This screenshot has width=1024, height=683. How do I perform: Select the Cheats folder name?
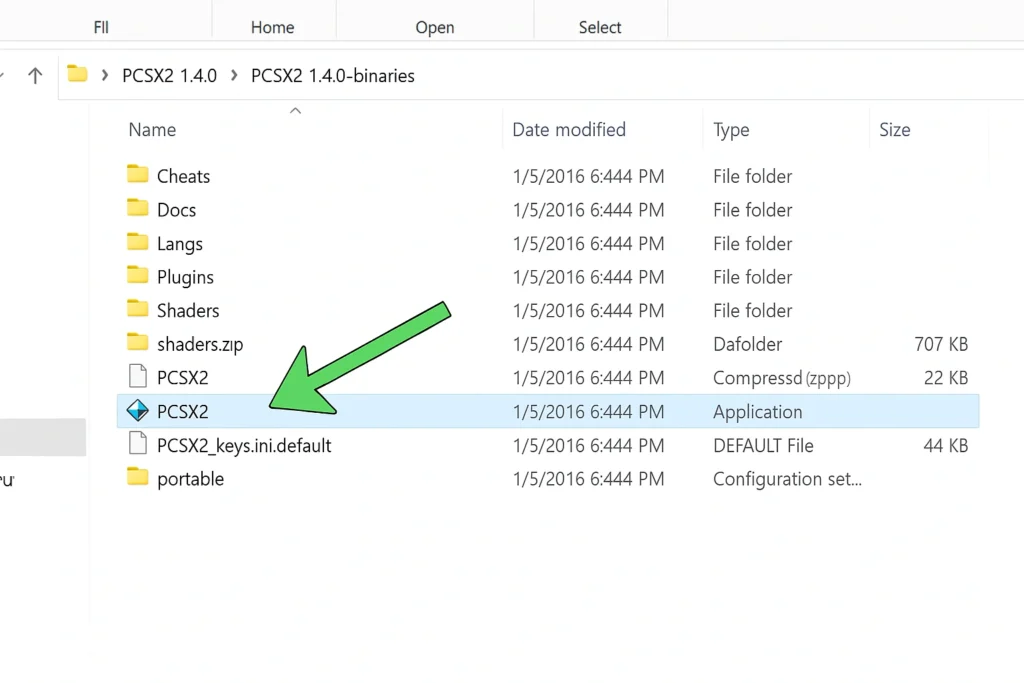coord(184,176)
